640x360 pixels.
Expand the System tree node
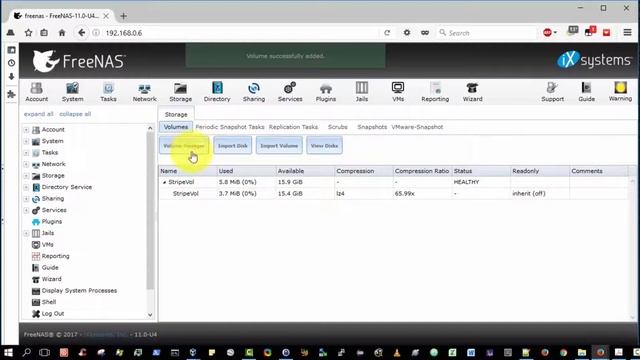coord(26,141)
